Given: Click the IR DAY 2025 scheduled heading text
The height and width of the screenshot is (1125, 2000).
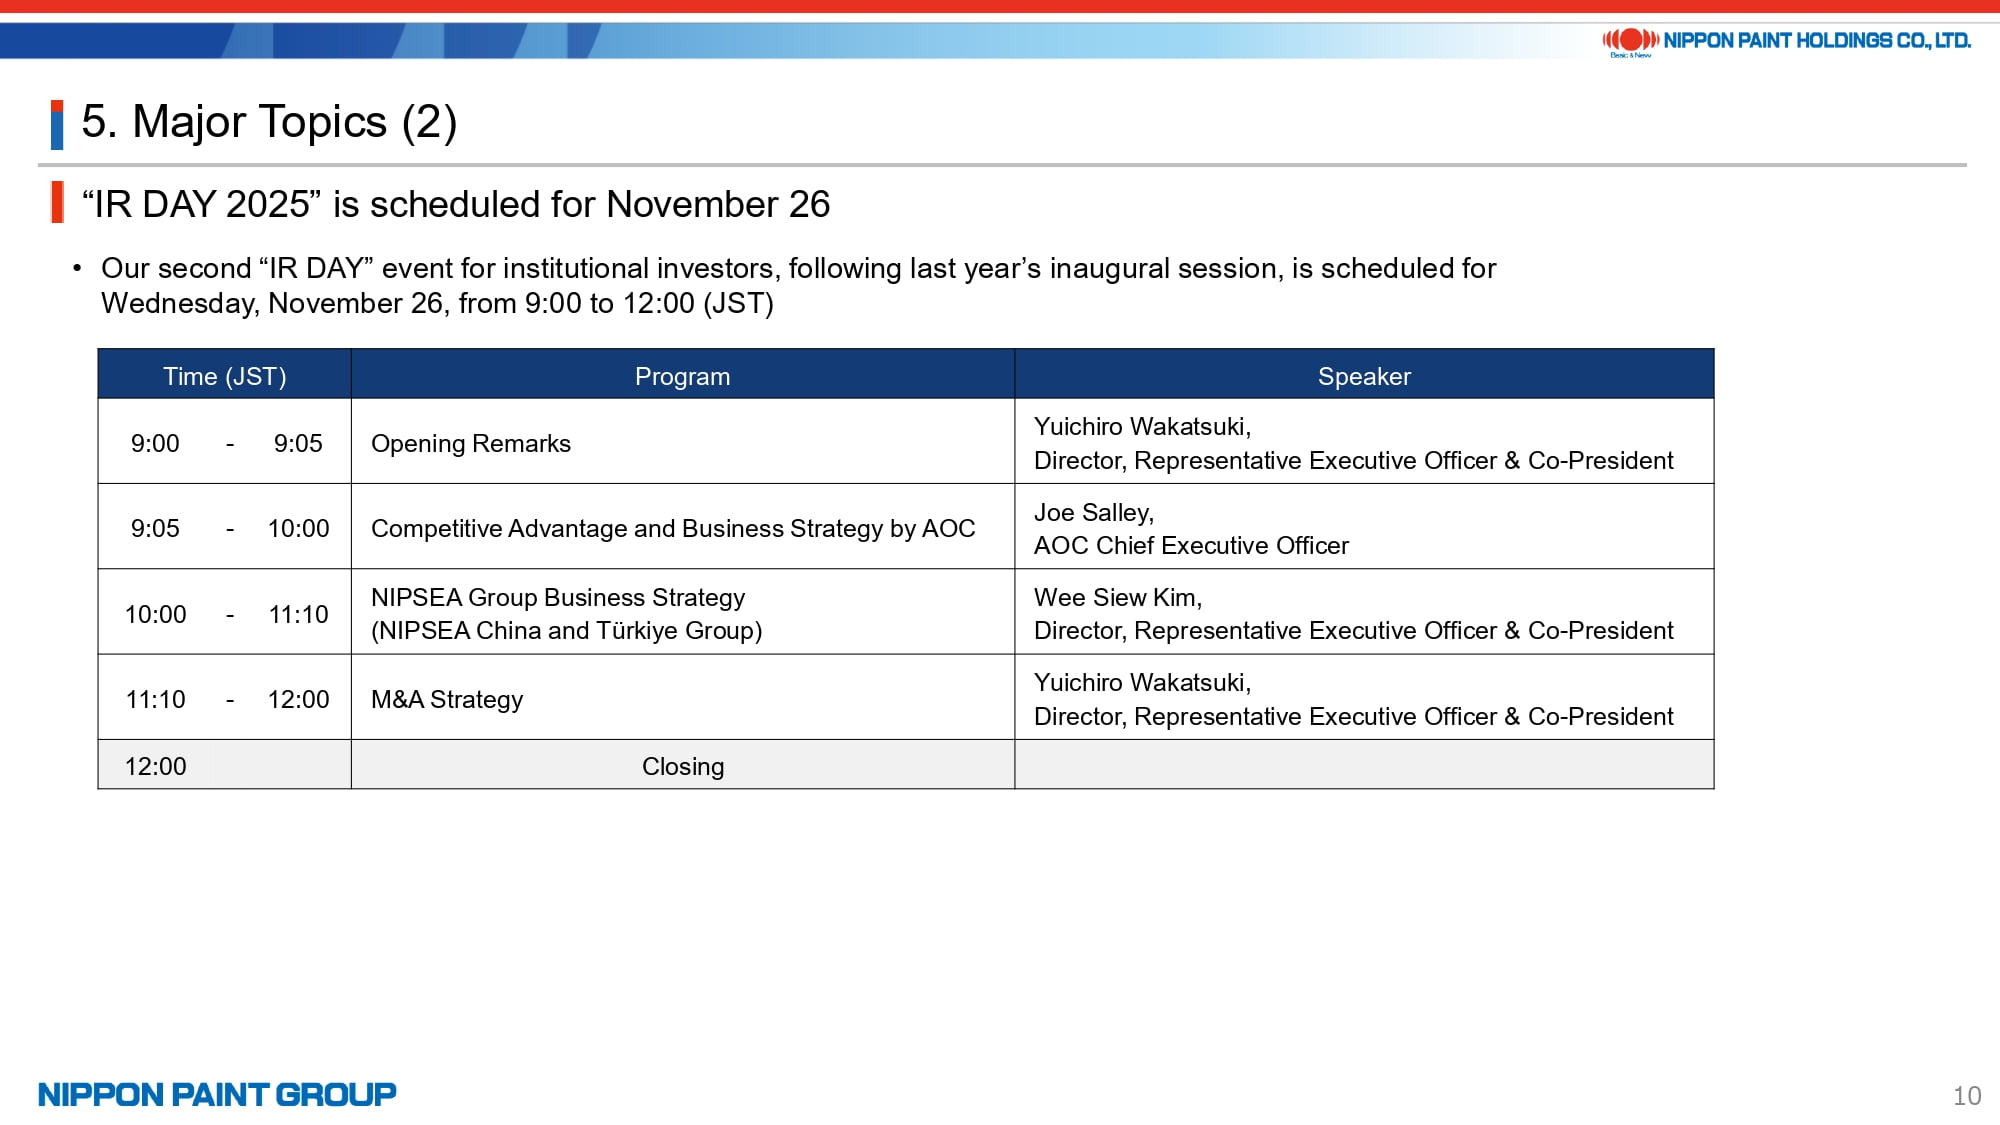Looking at the screenshot, I should (x=456, y=204).
